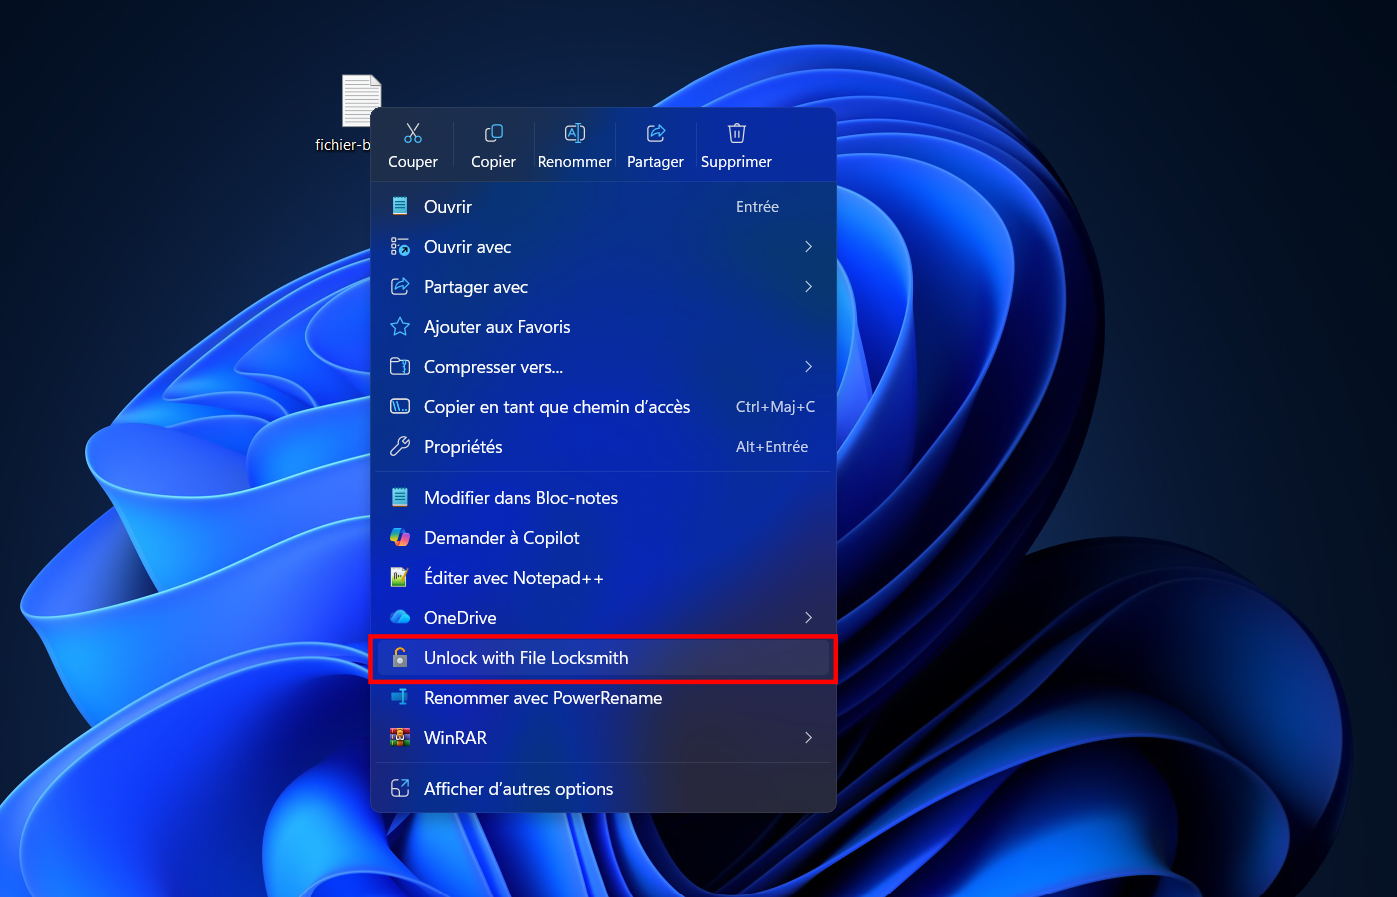1397x897 pixels.
Task: Select Unlock with File Locksmith
Action: [603, 658]
